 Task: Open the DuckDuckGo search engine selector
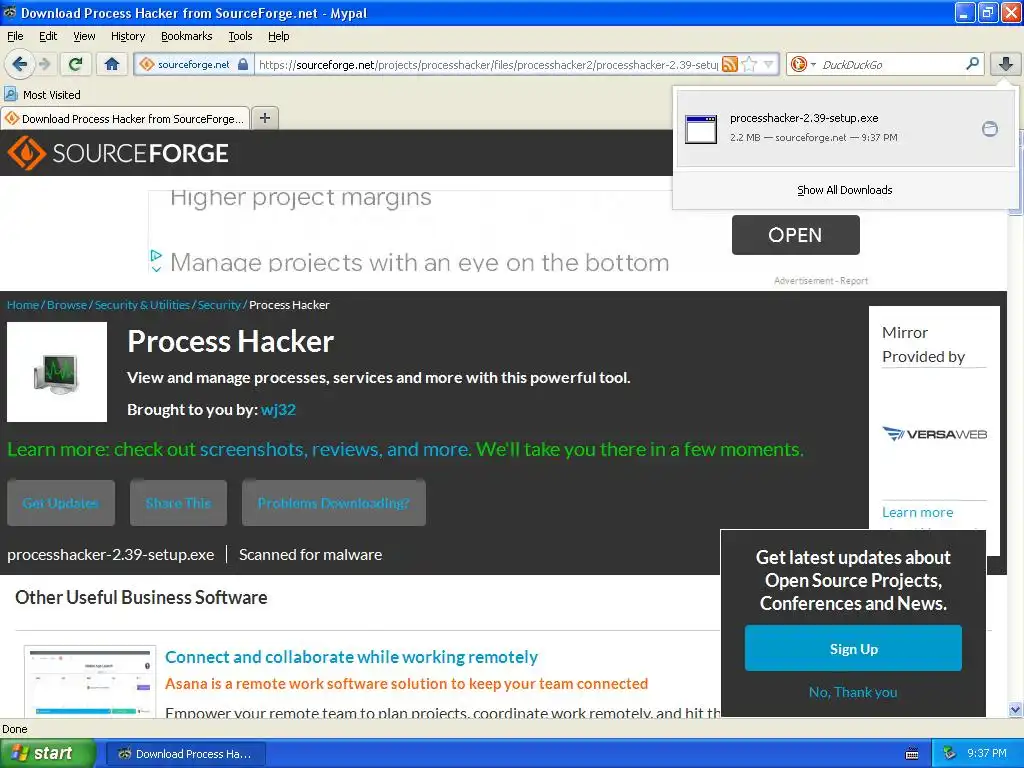pyautogui.click(x=803, y=64)
